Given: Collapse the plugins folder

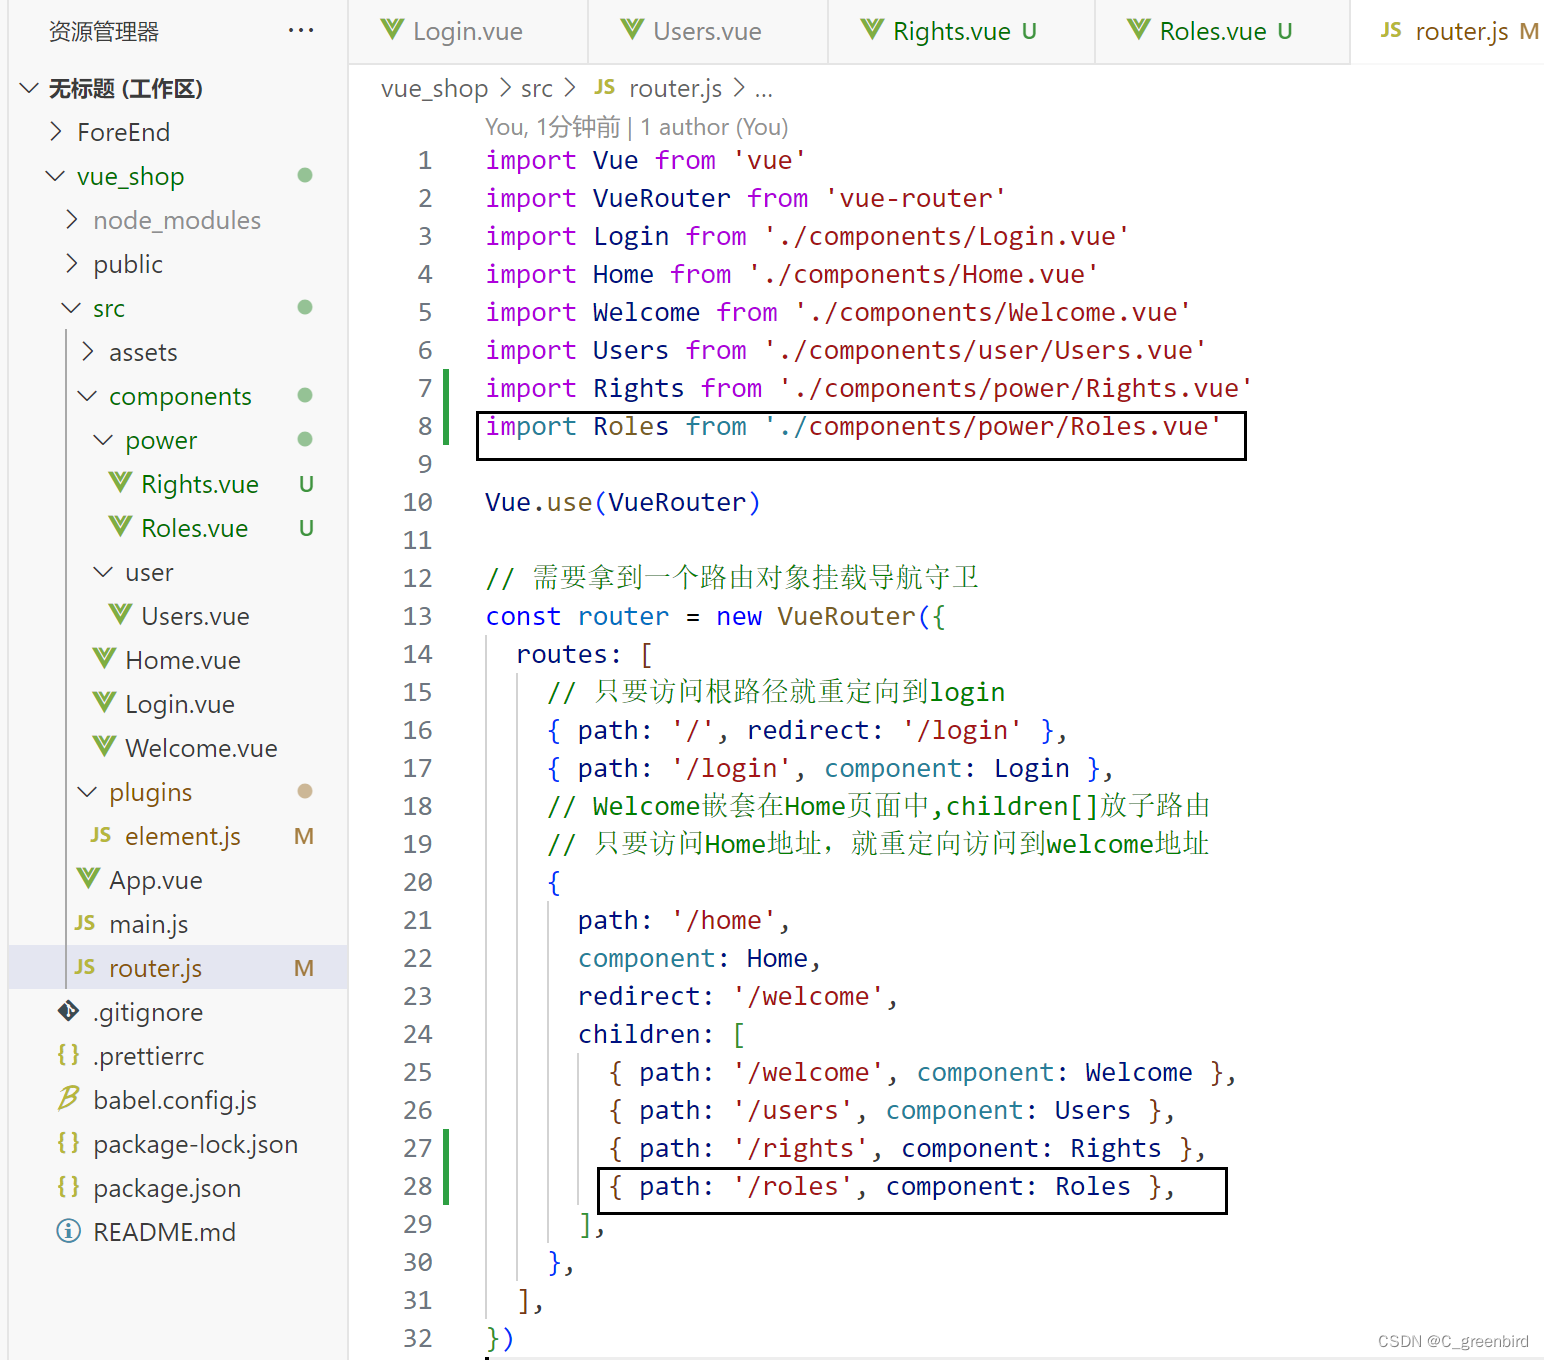Looking at the screenshot, I should [x=87, y=792].
